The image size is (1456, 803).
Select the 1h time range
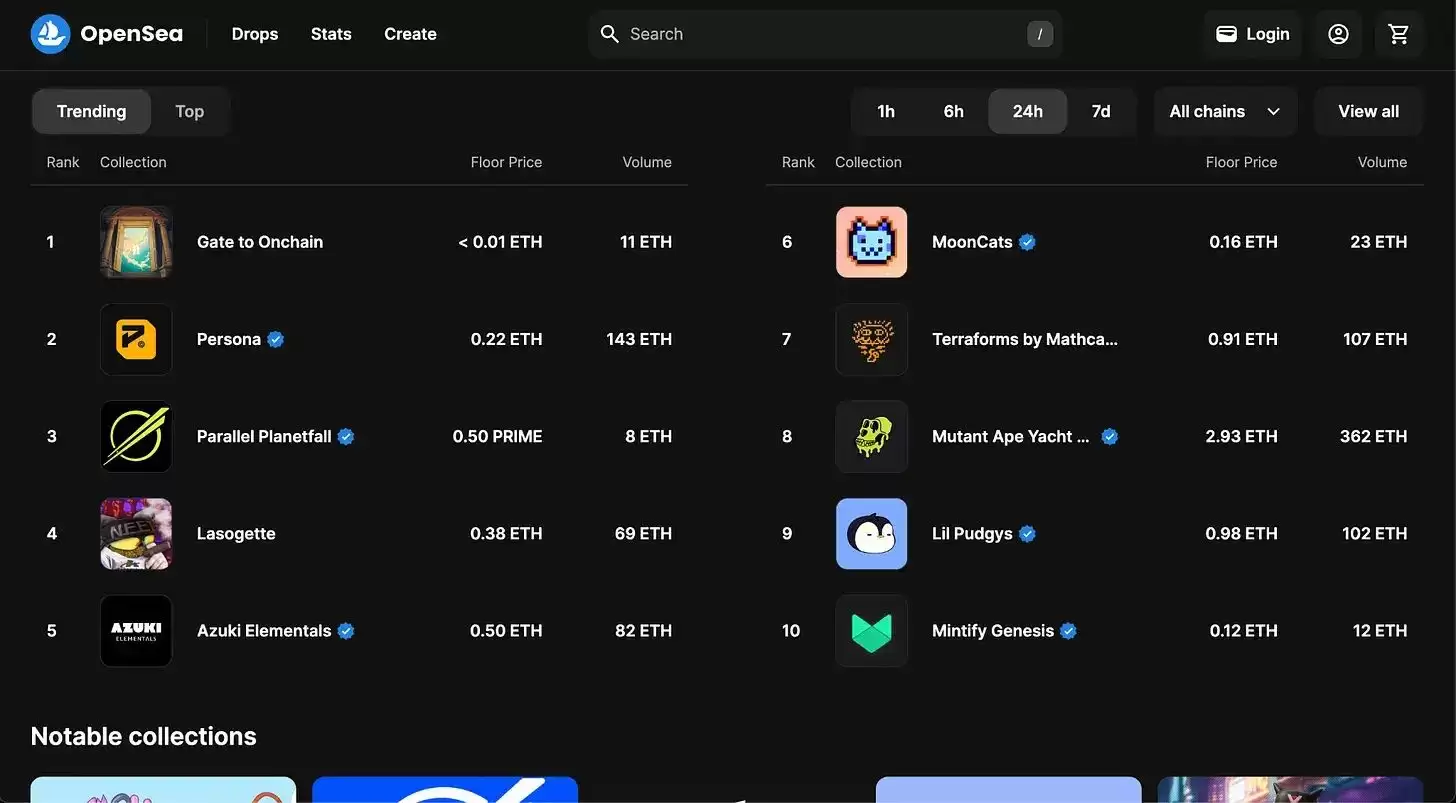[x=886, y=111]
